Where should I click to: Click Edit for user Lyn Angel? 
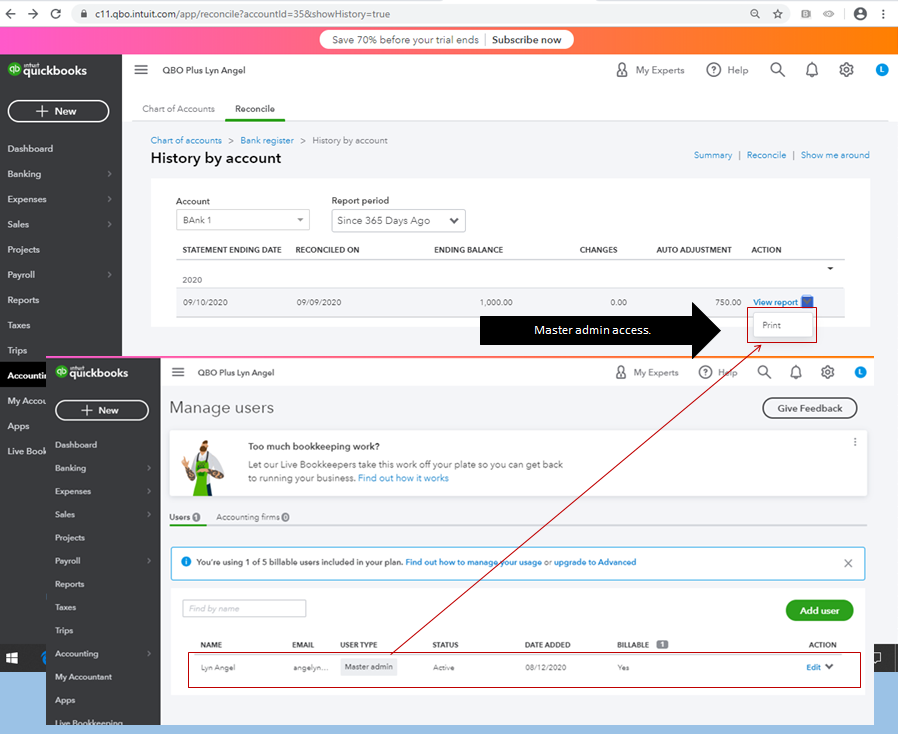(x=813, y=667)
